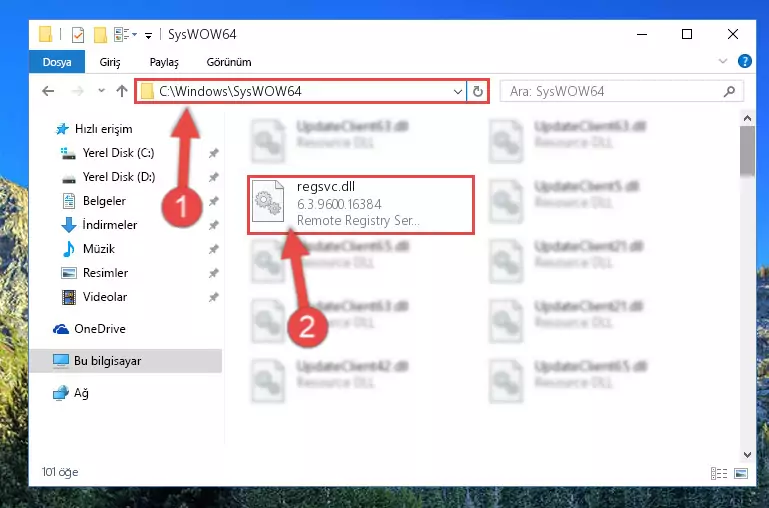Click the pin icon beside Resimler

coord(213,274)
